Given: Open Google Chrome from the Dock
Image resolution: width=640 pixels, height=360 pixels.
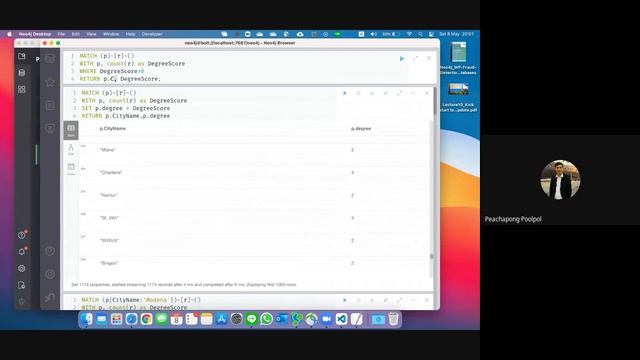Looking at the screenshot, I should point(147,319).
